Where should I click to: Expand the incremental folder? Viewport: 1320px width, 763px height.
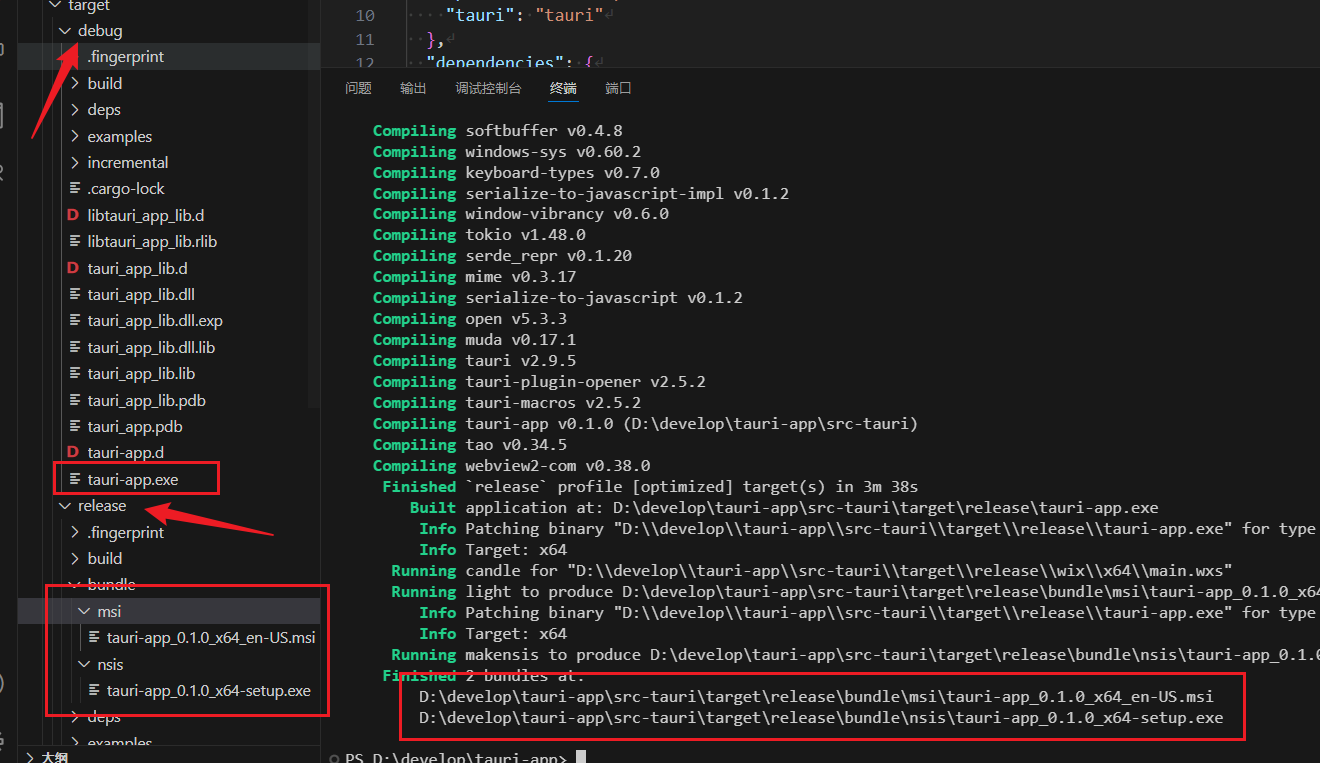click(x=75, y=163)
